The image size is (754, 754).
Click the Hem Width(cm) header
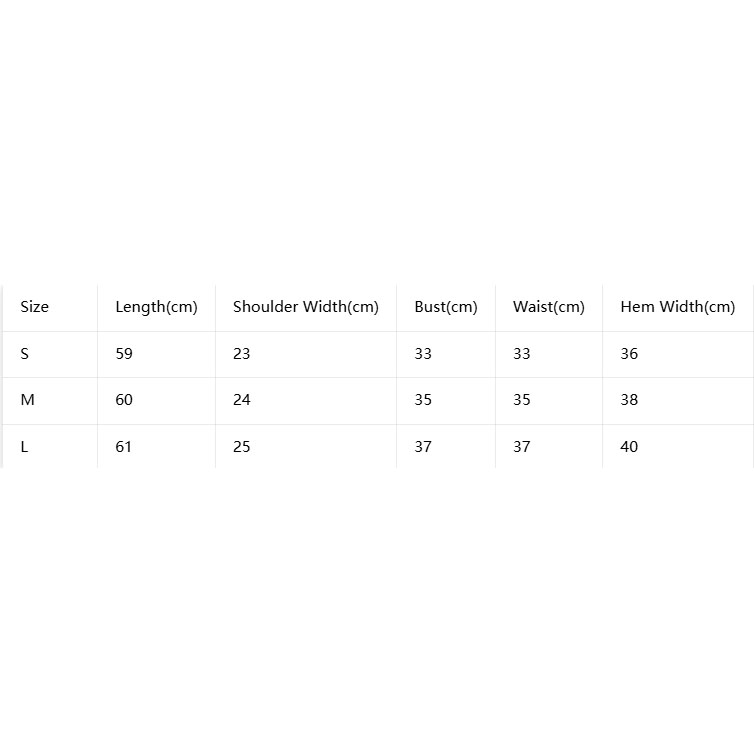pyautogui.click(x=678, y=307)
